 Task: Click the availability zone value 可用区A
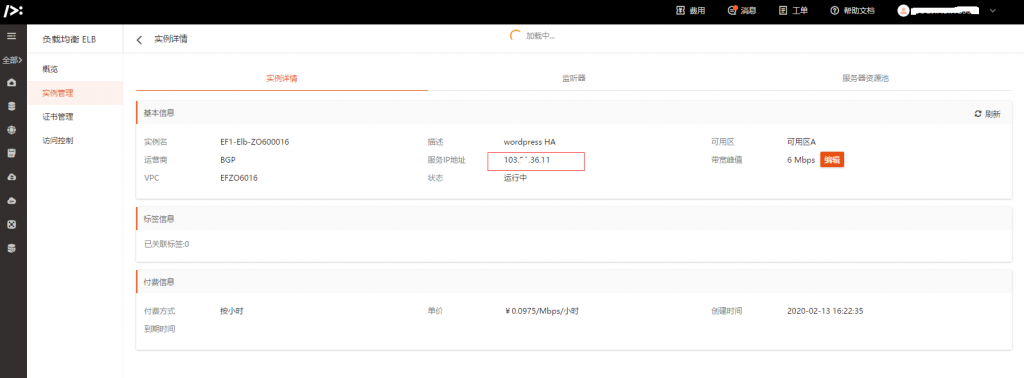[801, 142]
